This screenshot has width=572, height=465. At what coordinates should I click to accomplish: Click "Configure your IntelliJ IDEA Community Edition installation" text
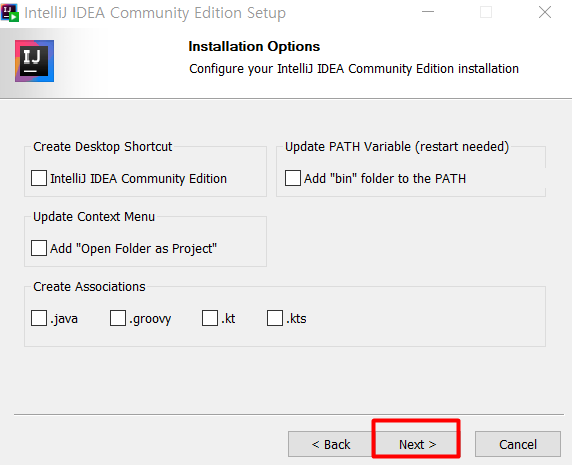[x=354, y=69]
